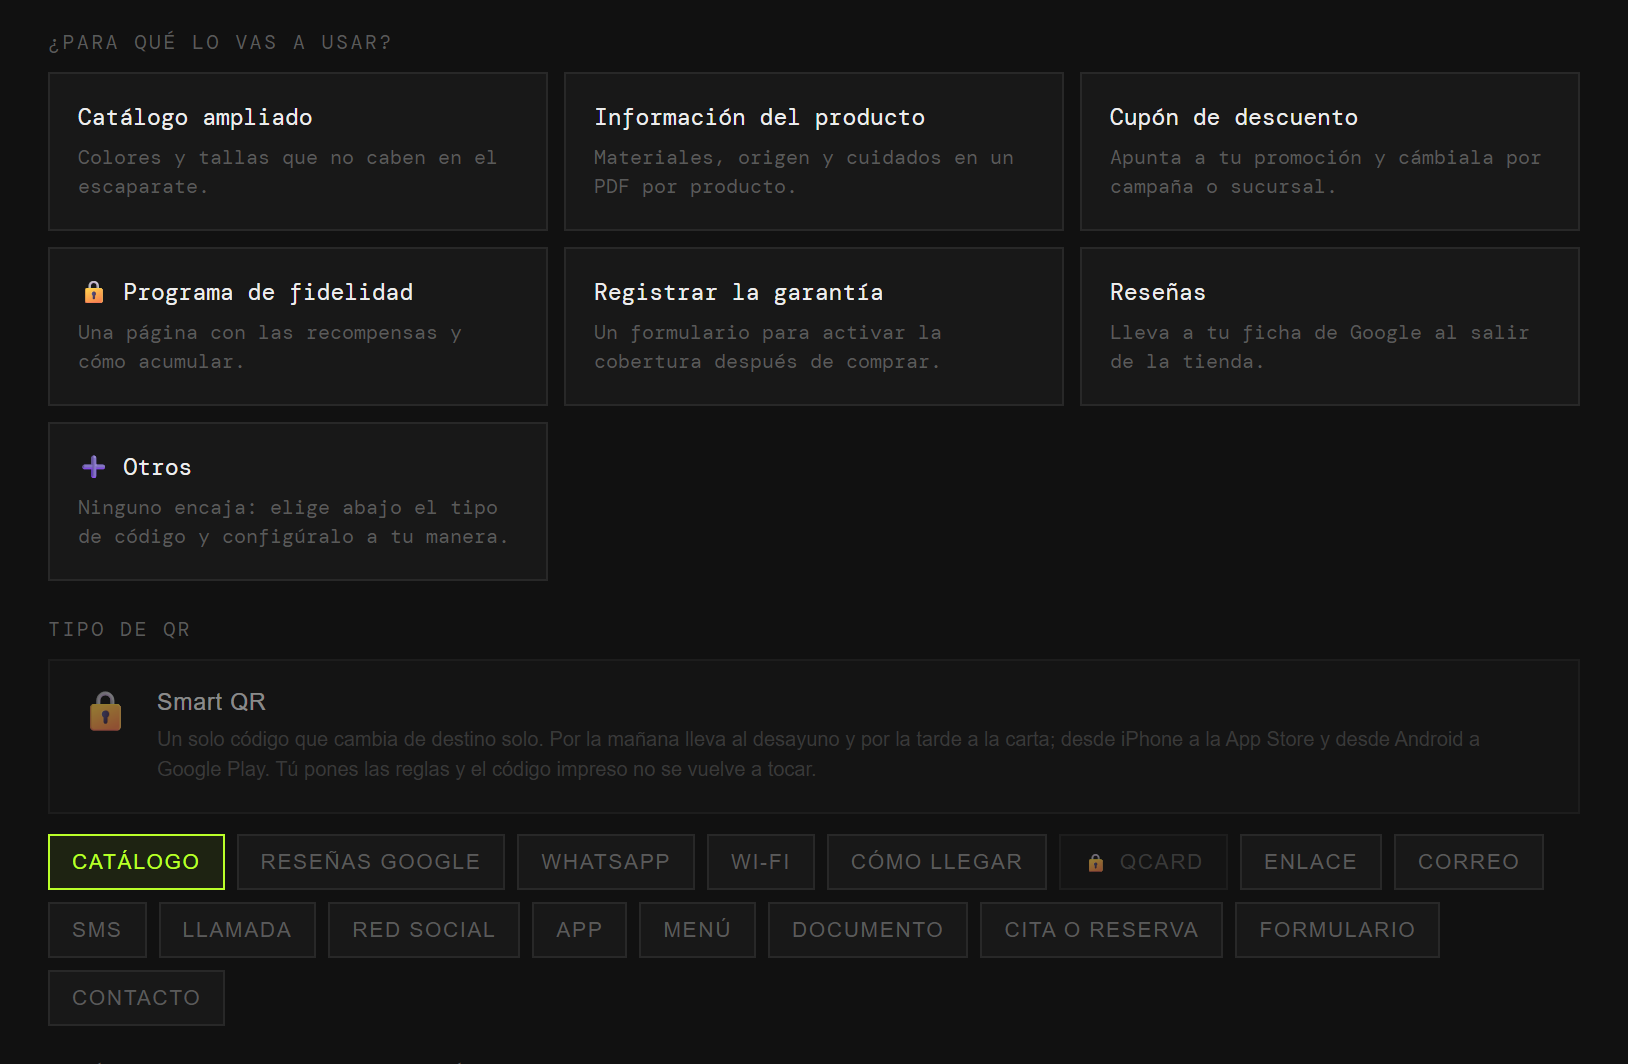Screen dimensions: 1628x1064
Task: Pick the CONTACTO QR type
Action: coord(136,998)
